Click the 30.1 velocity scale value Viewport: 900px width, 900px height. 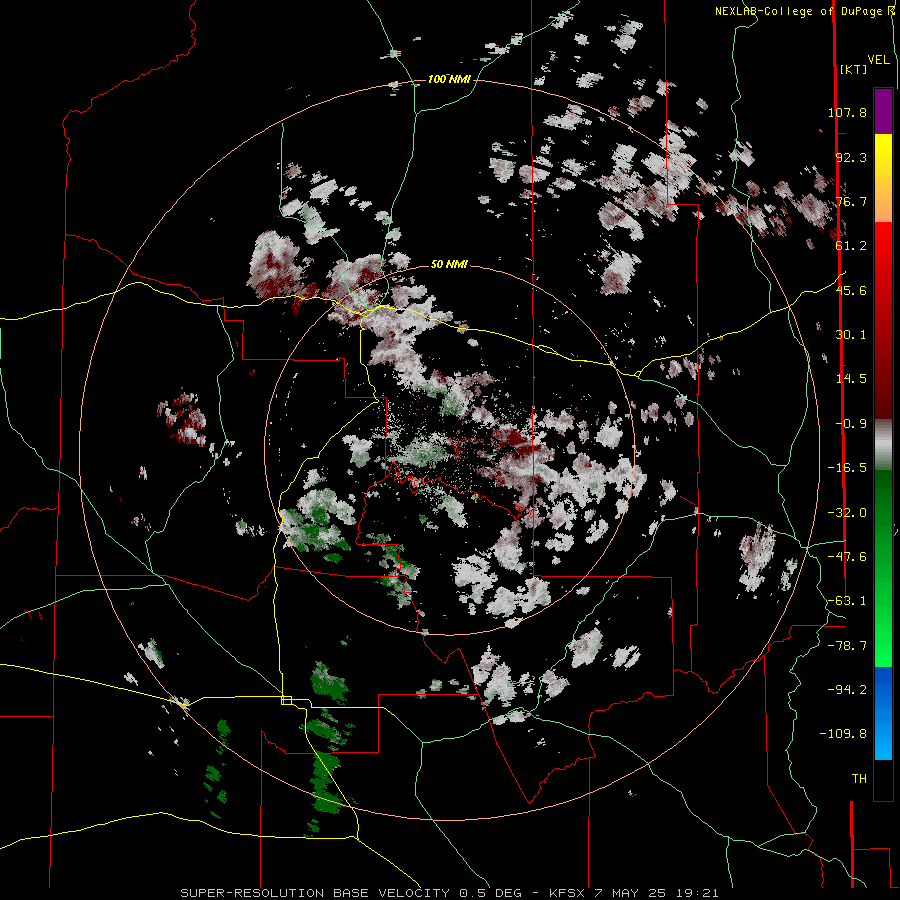point(851,335)
